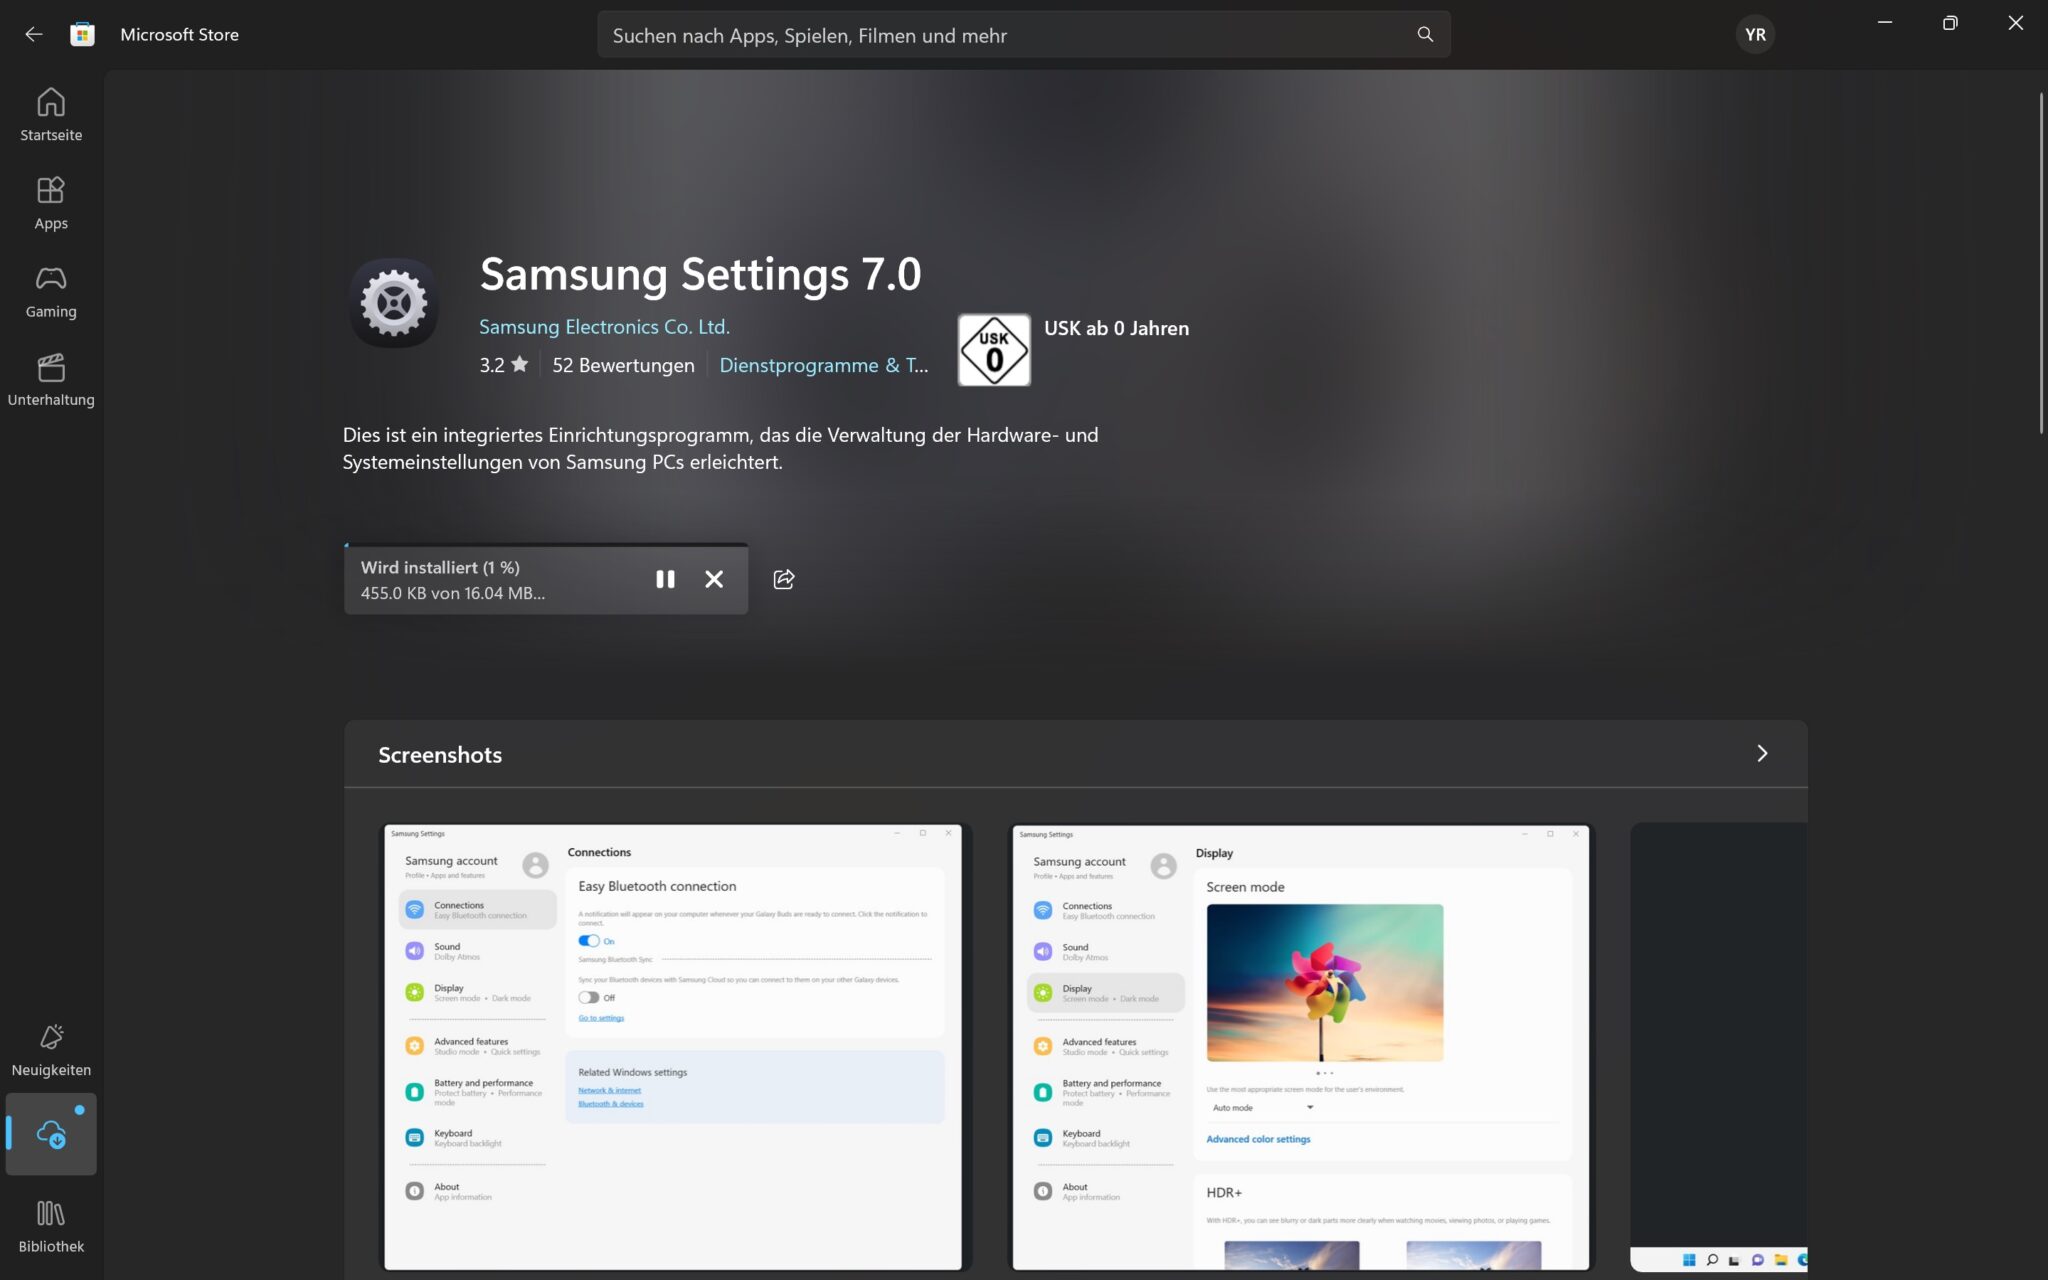The height and width of the screenshot is (1280, 2048).
Task: Open the Dienstprogramme & Tools category
Action: 823,364
